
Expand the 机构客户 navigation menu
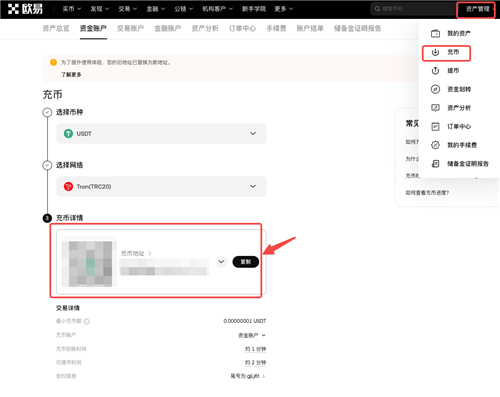217,9
